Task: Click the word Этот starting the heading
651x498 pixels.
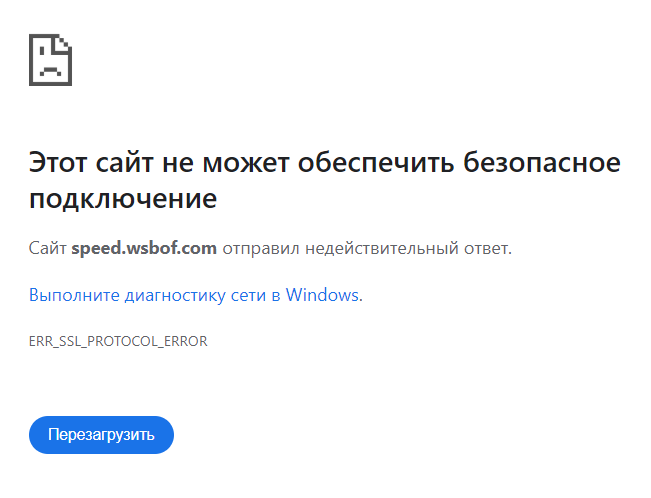Action: pyautogui.click(x=58, y=163)
